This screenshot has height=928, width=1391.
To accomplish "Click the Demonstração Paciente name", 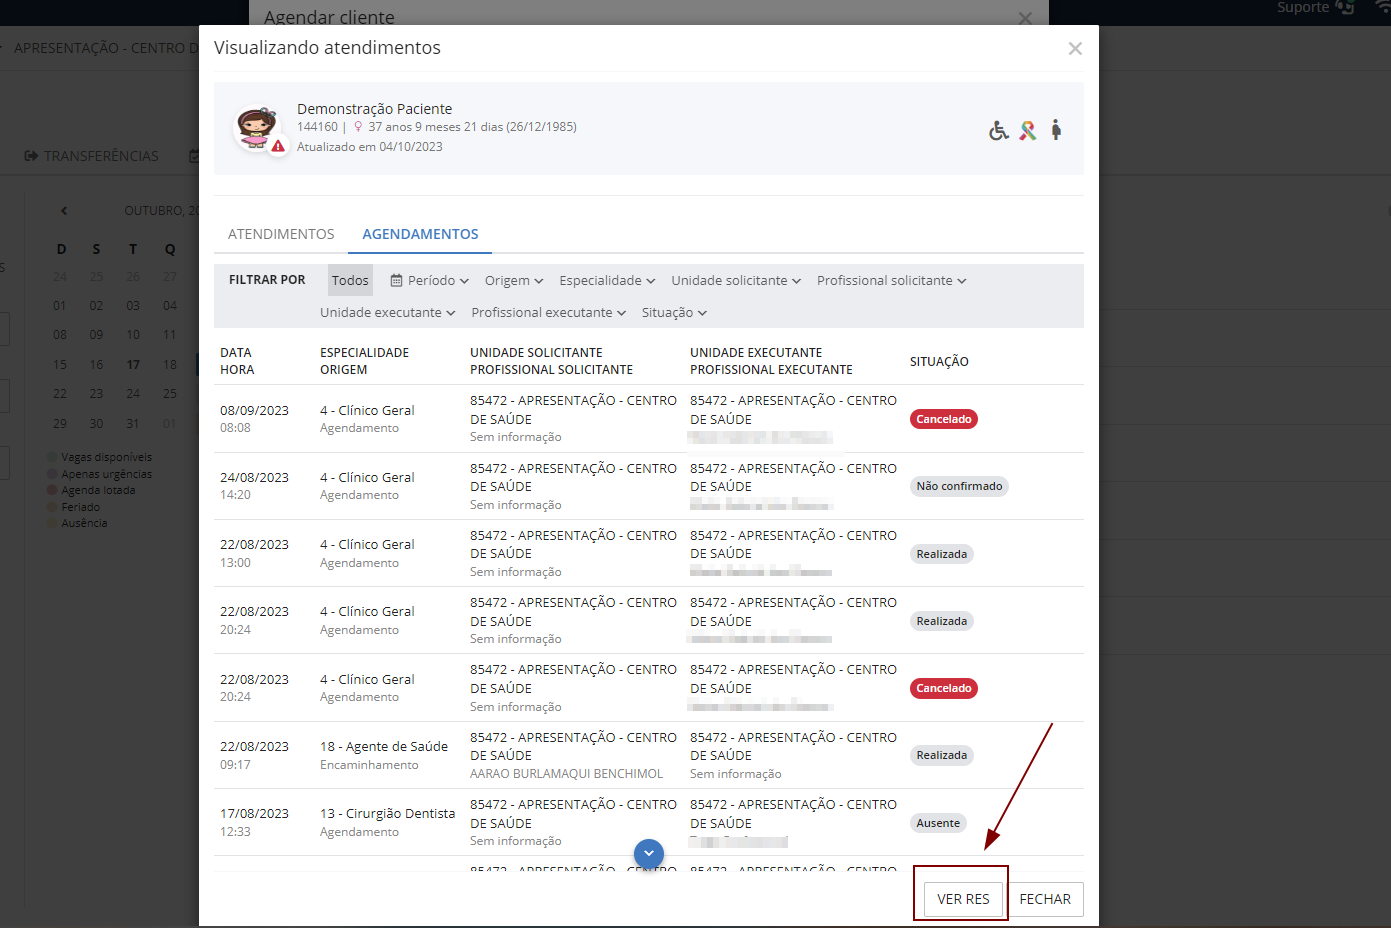I will tap(374, 109).
